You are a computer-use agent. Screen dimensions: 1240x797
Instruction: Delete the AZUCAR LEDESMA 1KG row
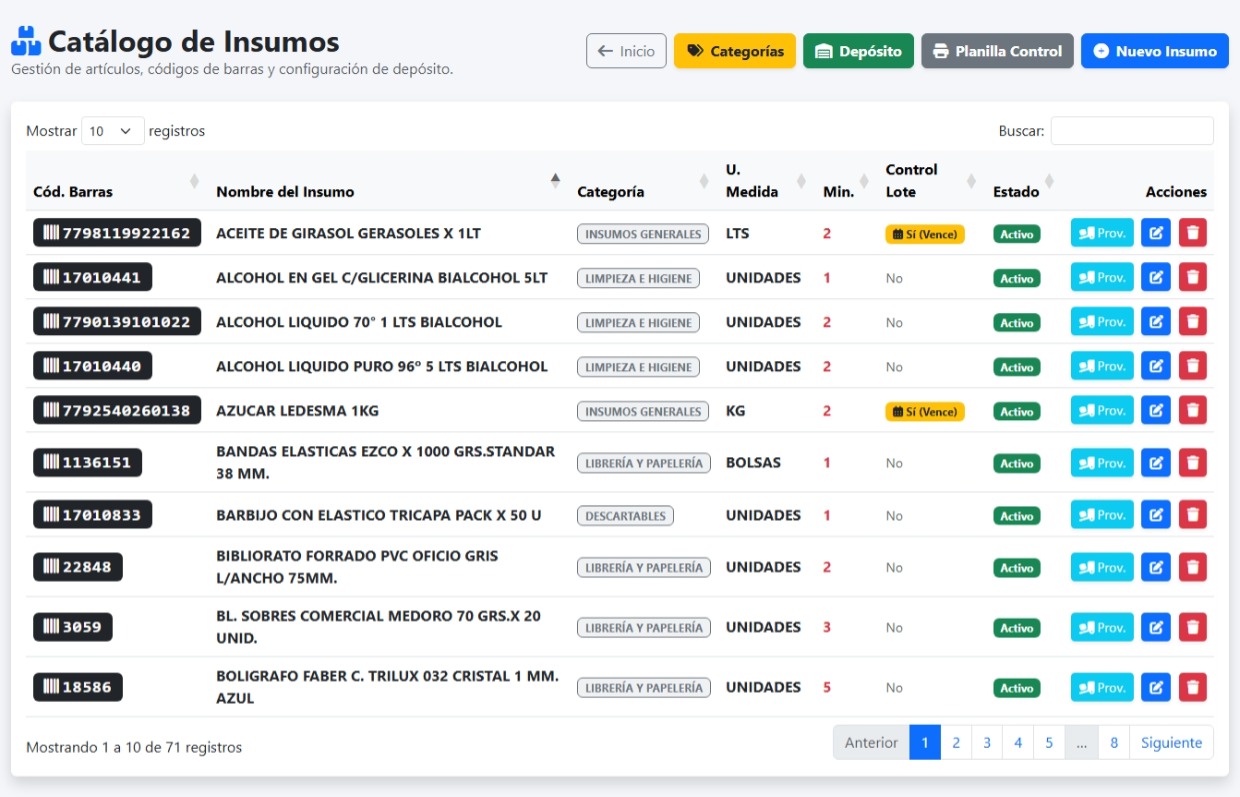point(1192,410)
